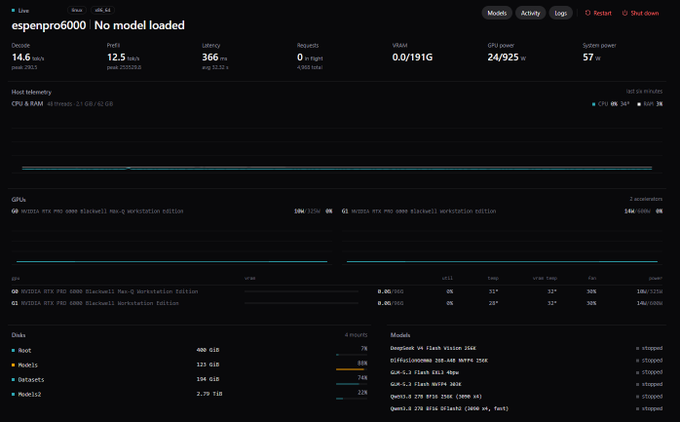Screen dimensions: 680x422
Task: Click the Decode 14.6 tok/s metric
Action: coord(28,57)
